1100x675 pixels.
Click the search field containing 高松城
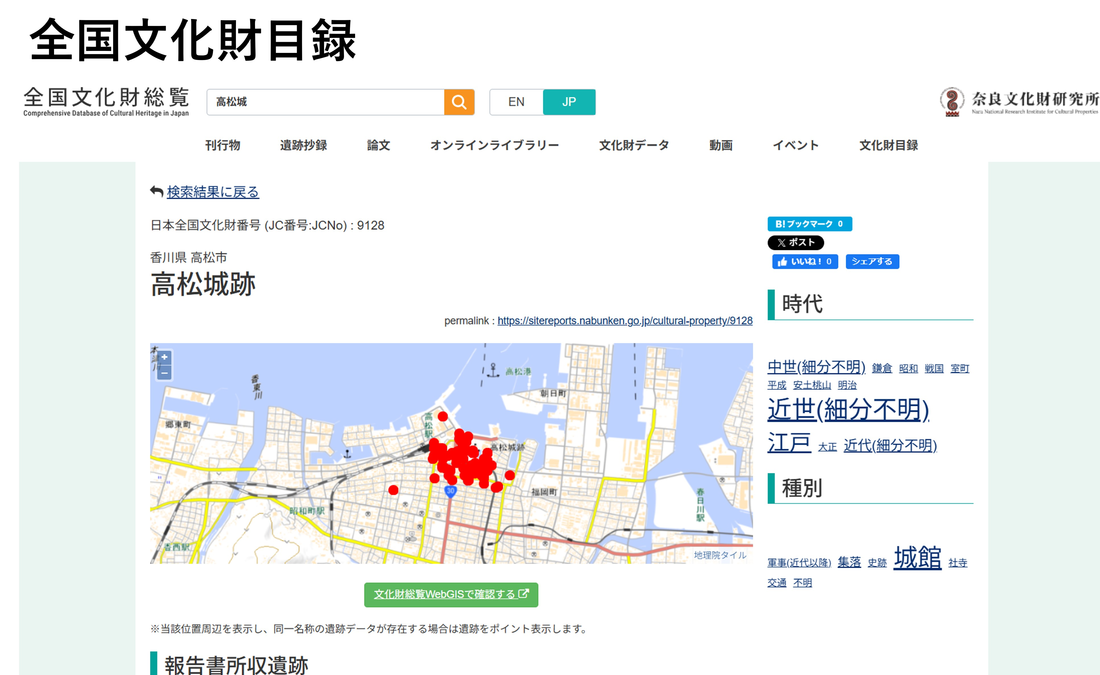(x=325, y=102)
